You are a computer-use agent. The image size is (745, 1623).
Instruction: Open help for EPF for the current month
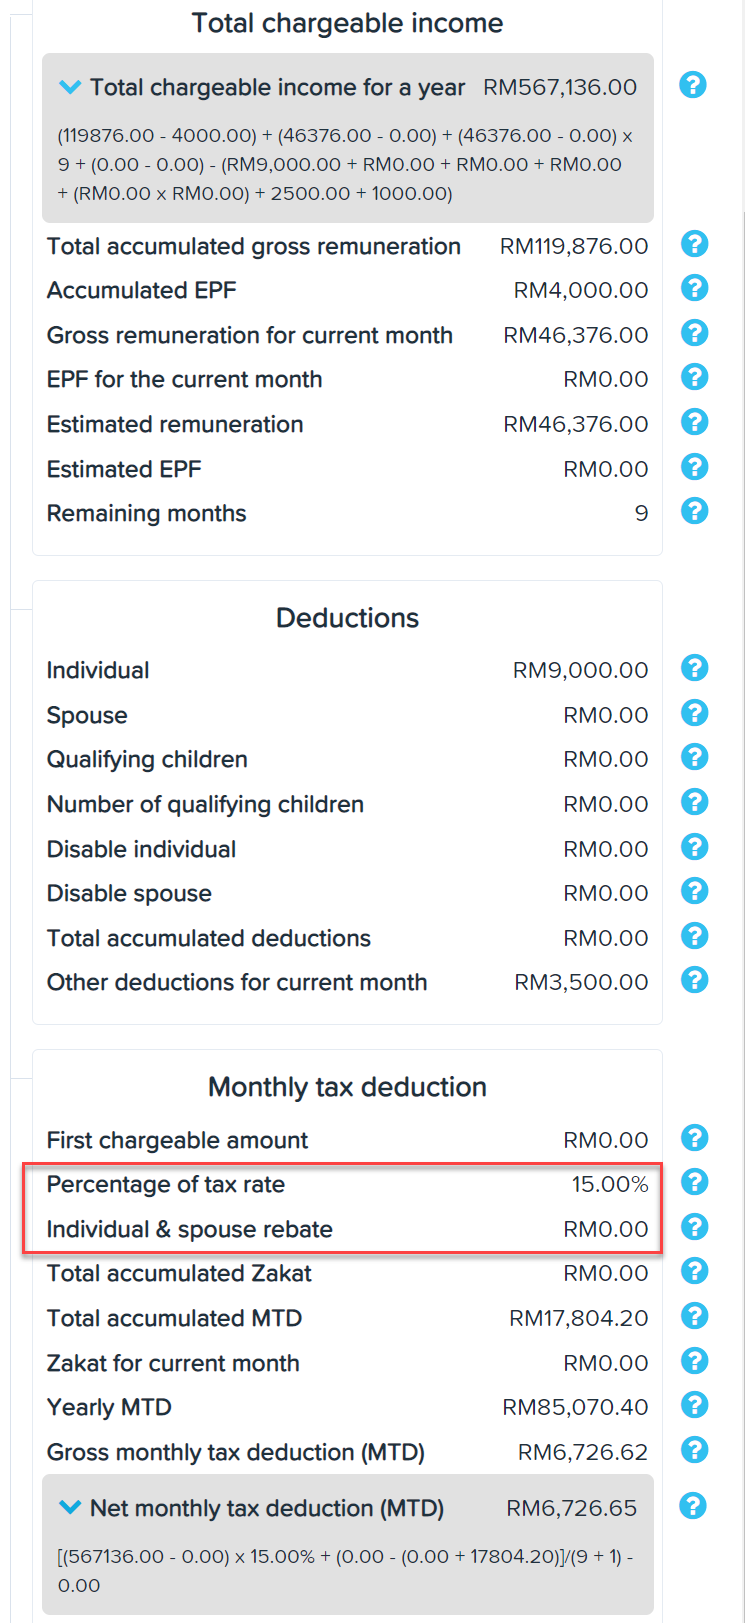694,377
